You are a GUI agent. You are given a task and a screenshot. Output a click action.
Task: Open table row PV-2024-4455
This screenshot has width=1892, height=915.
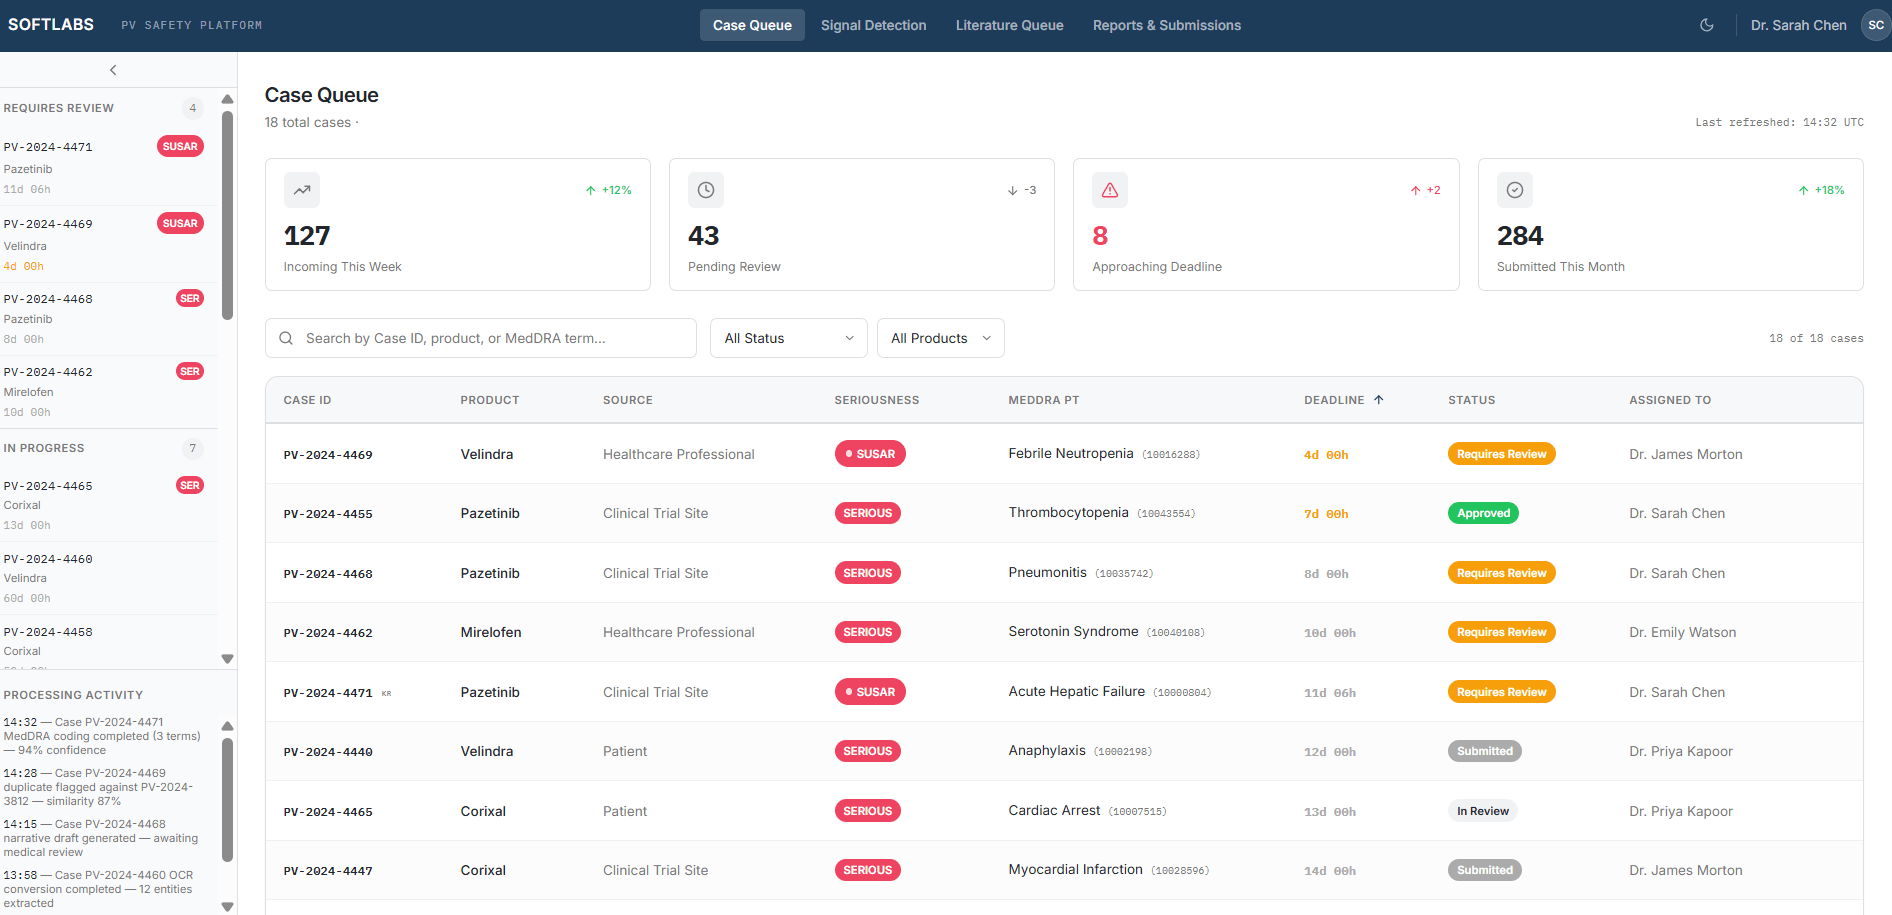point(1064,513)
